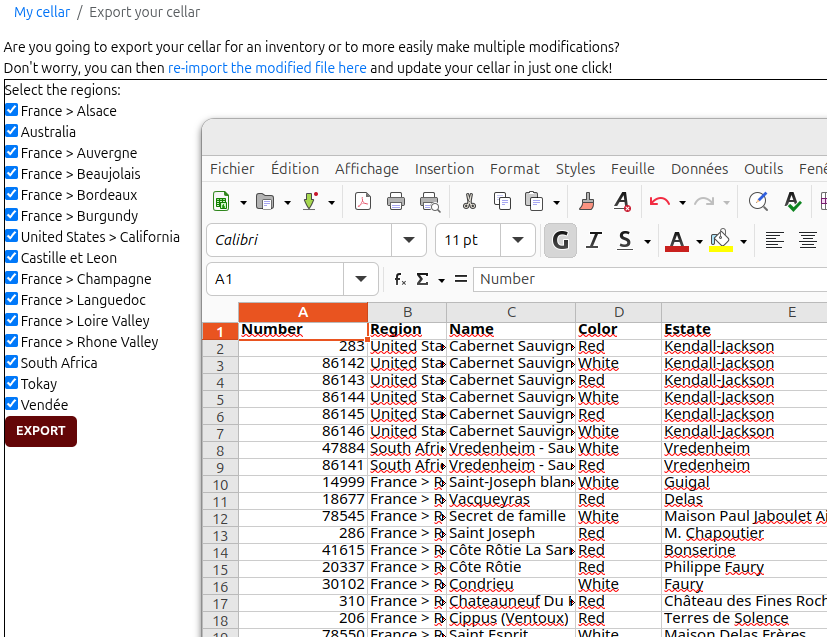Apply the yellow background highlight color
Image resolution: width=827 pixels, height=637 pixels.
tap(720, 240)
